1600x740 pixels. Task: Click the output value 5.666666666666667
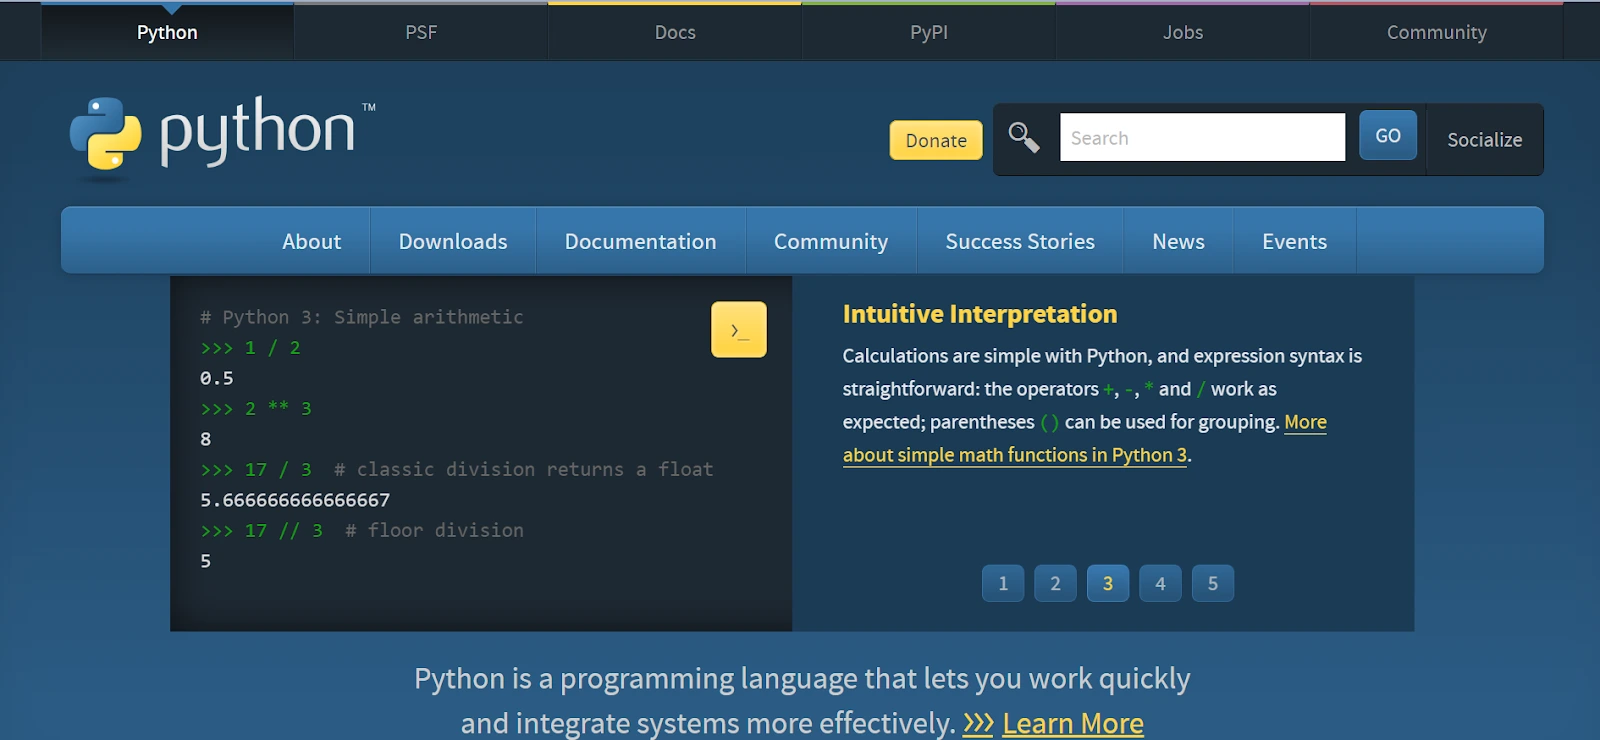click(295, 500)
